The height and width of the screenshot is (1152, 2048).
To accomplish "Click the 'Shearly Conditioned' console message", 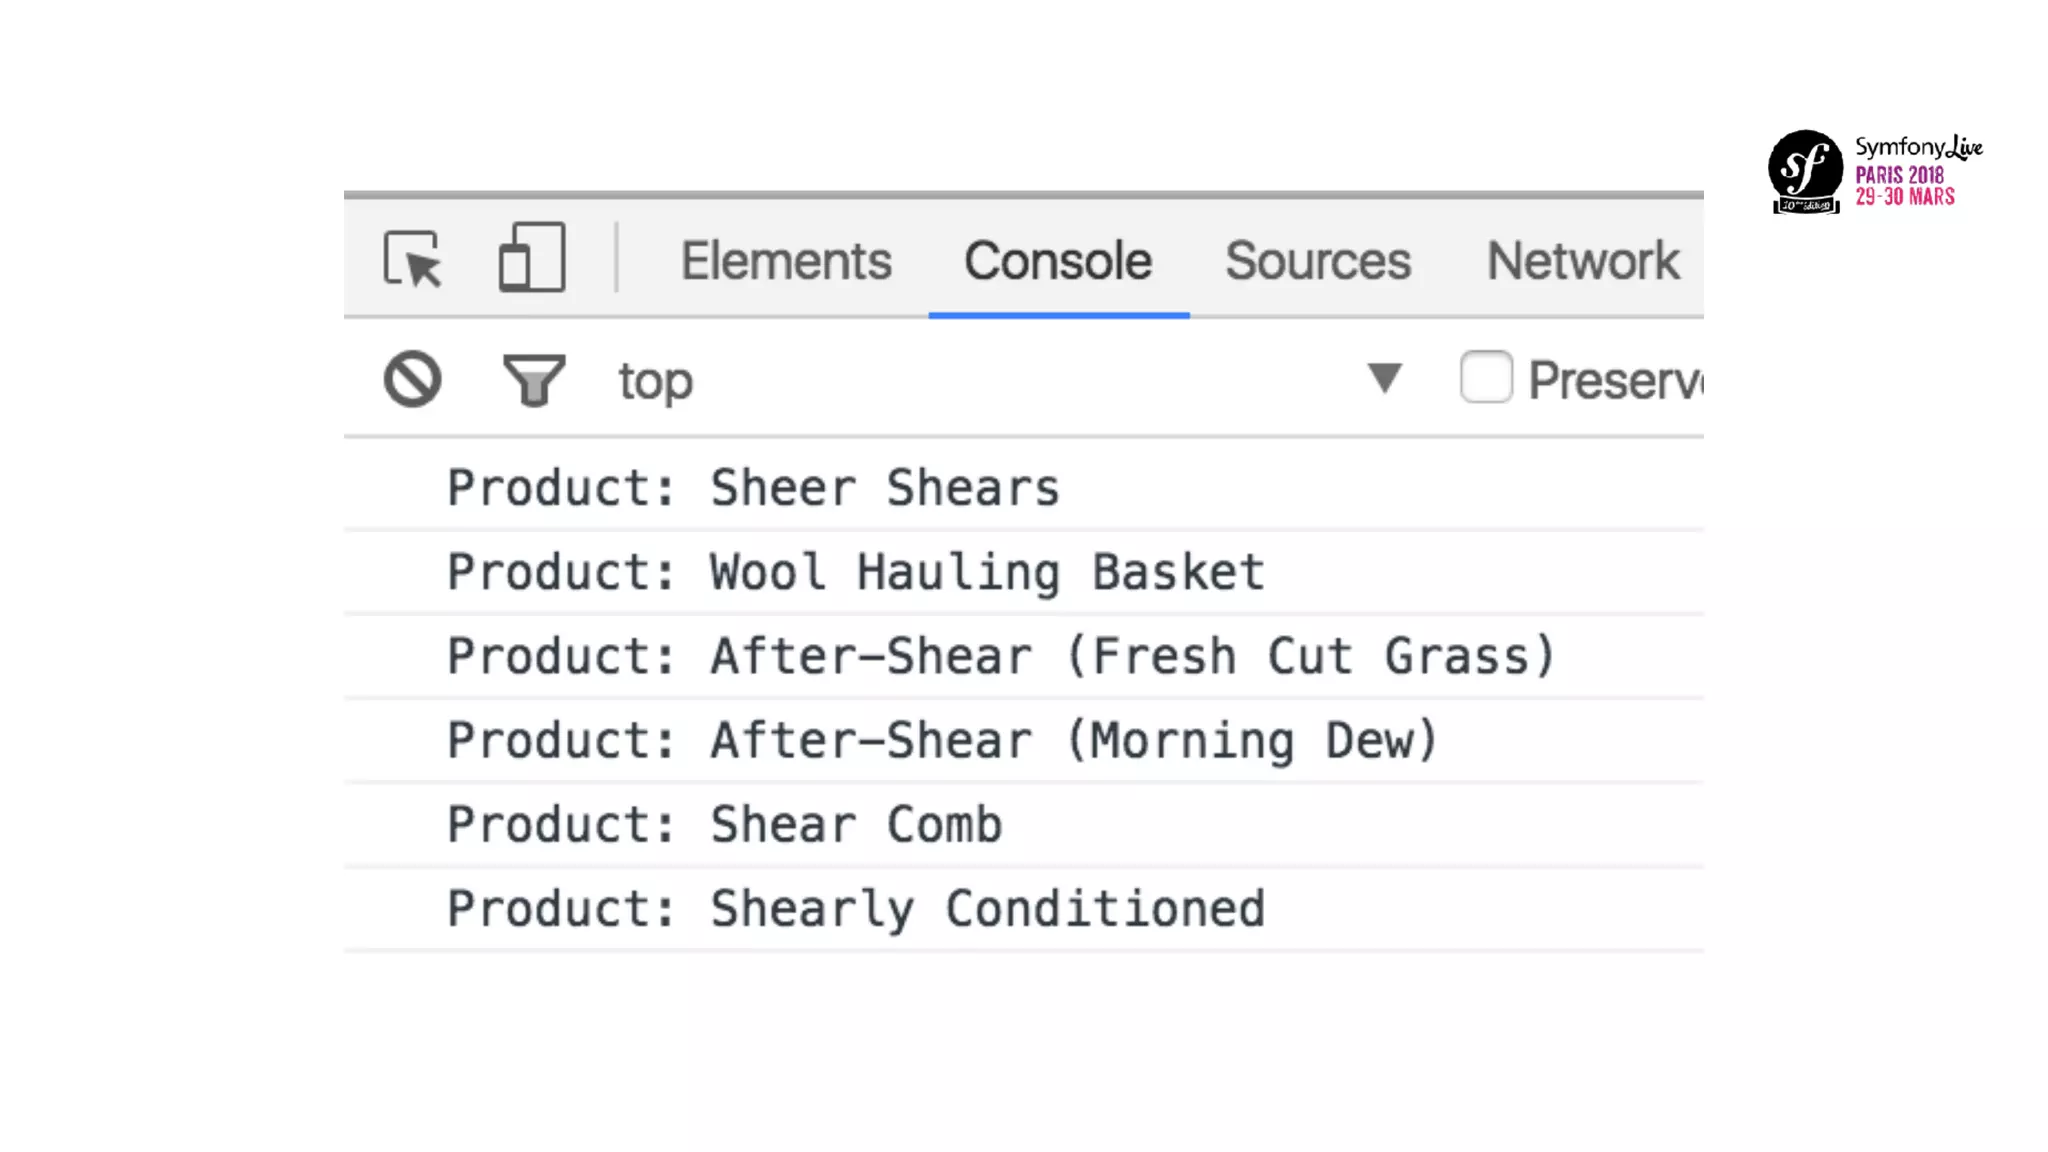I will click(856, 909).
